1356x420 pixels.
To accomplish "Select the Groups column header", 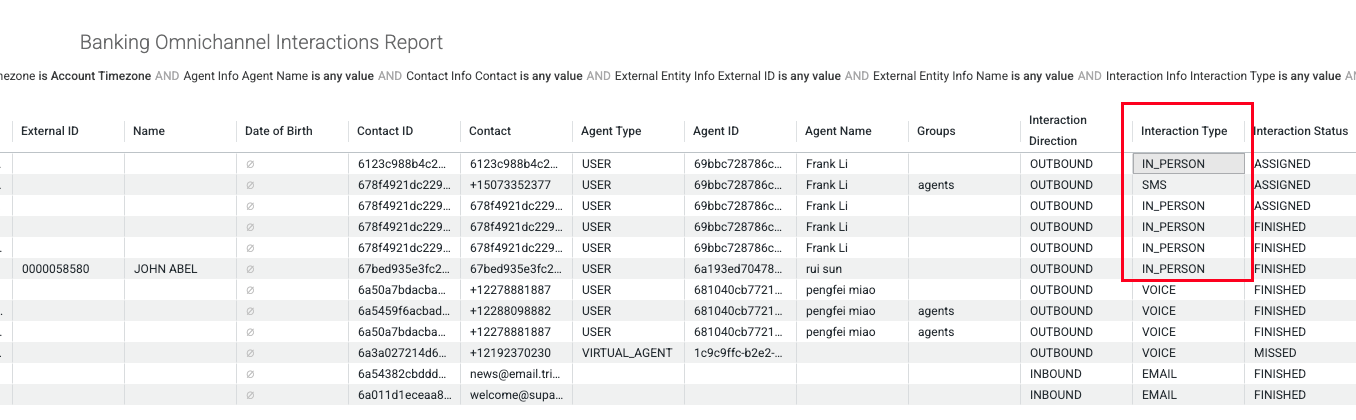I will (x=936, y=131).
